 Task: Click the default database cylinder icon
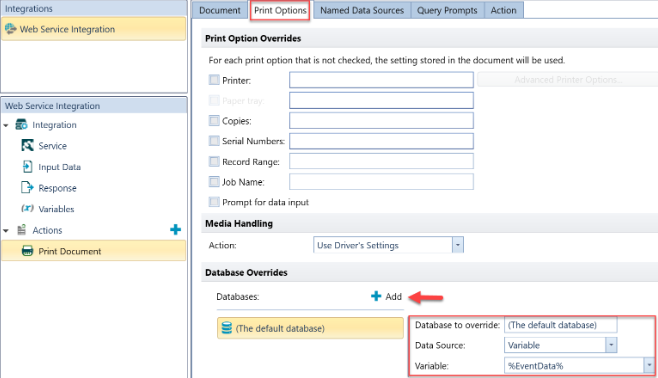click(x=227, y=328)
